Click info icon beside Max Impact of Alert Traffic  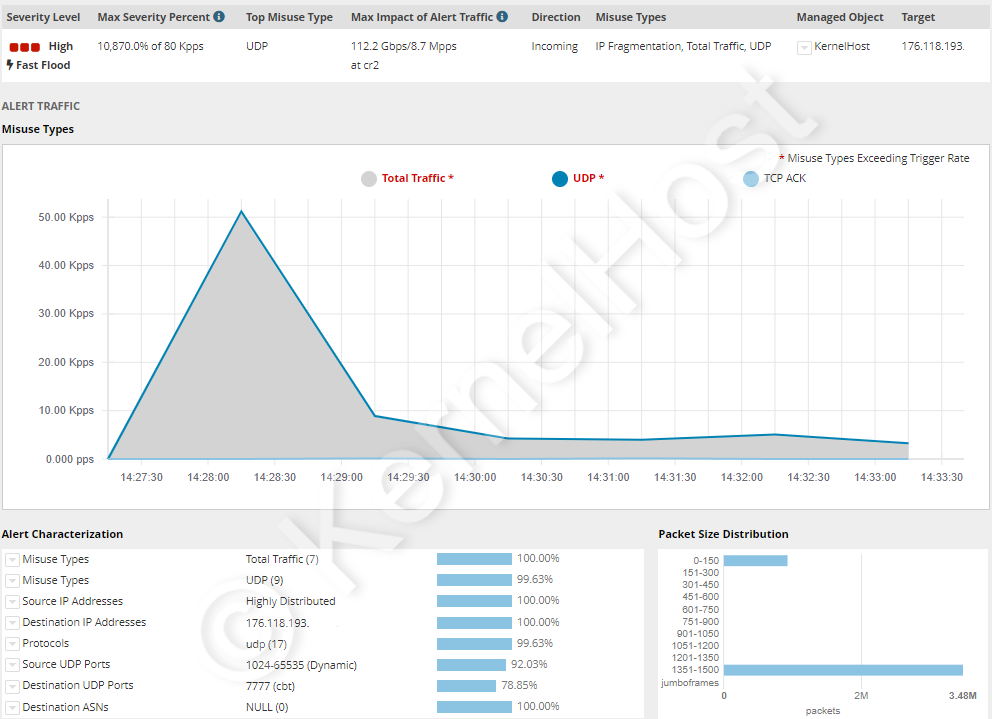coord(502,17)
